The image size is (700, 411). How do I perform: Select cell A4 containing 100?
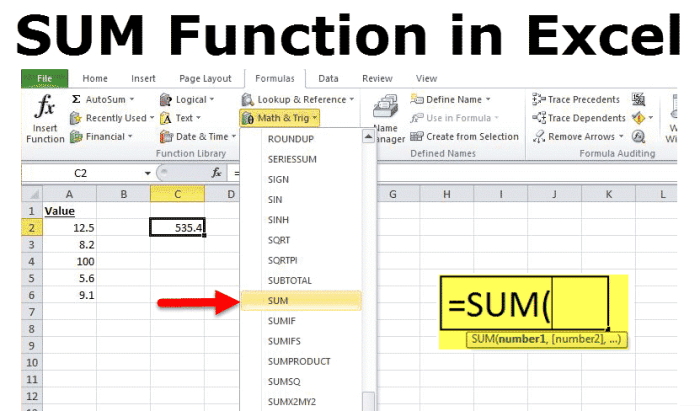coord(69,264)
